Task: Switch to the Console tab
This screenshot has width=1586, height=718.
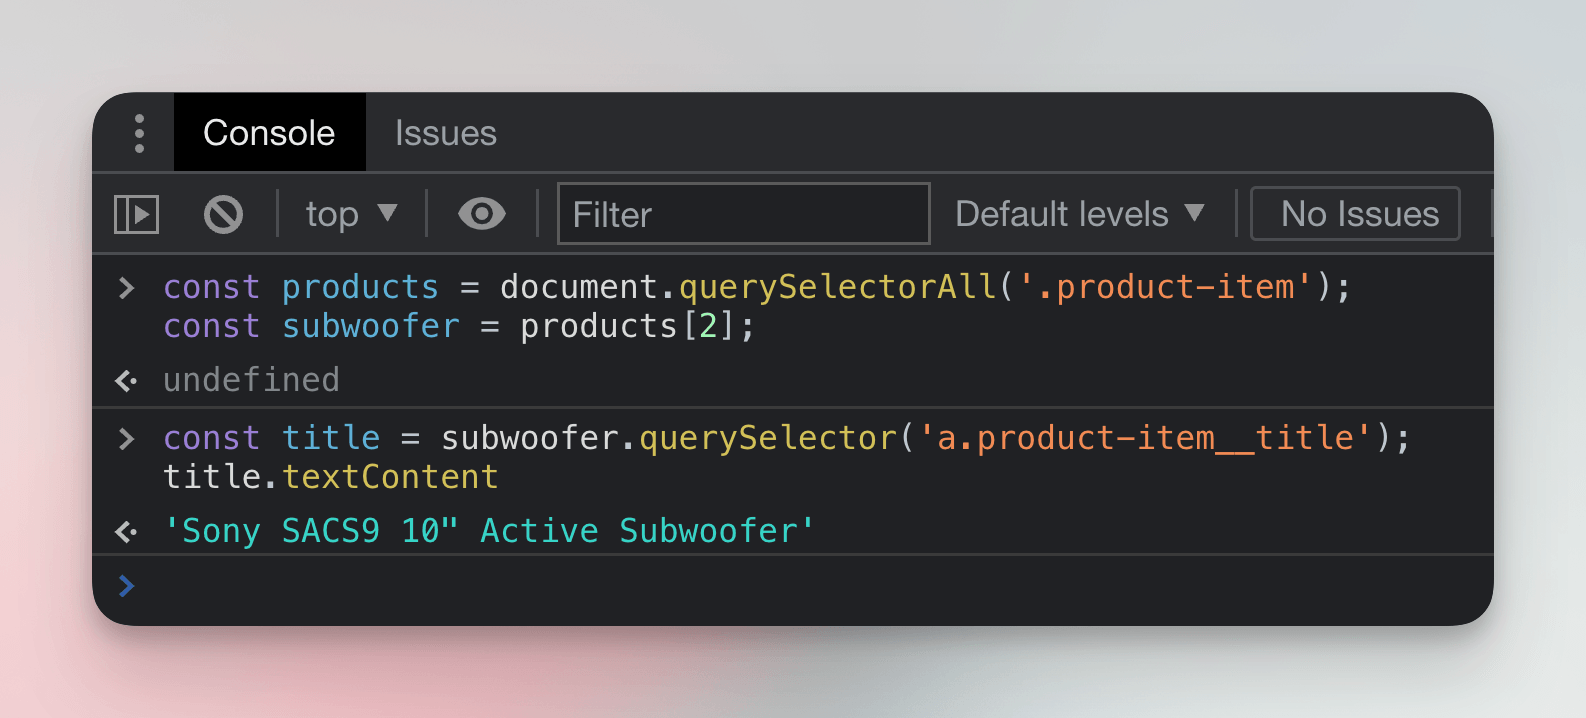Action: (x=269, y=133)
